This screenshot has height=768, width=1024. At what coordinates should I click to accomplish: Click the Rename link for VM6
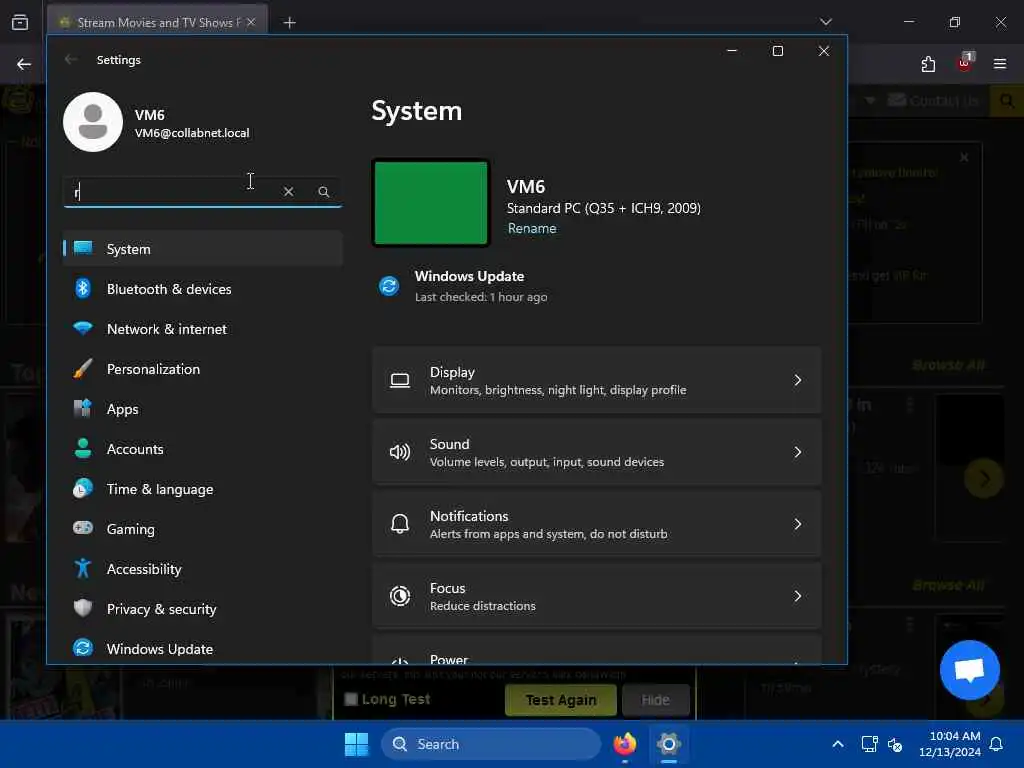(532, 229)
